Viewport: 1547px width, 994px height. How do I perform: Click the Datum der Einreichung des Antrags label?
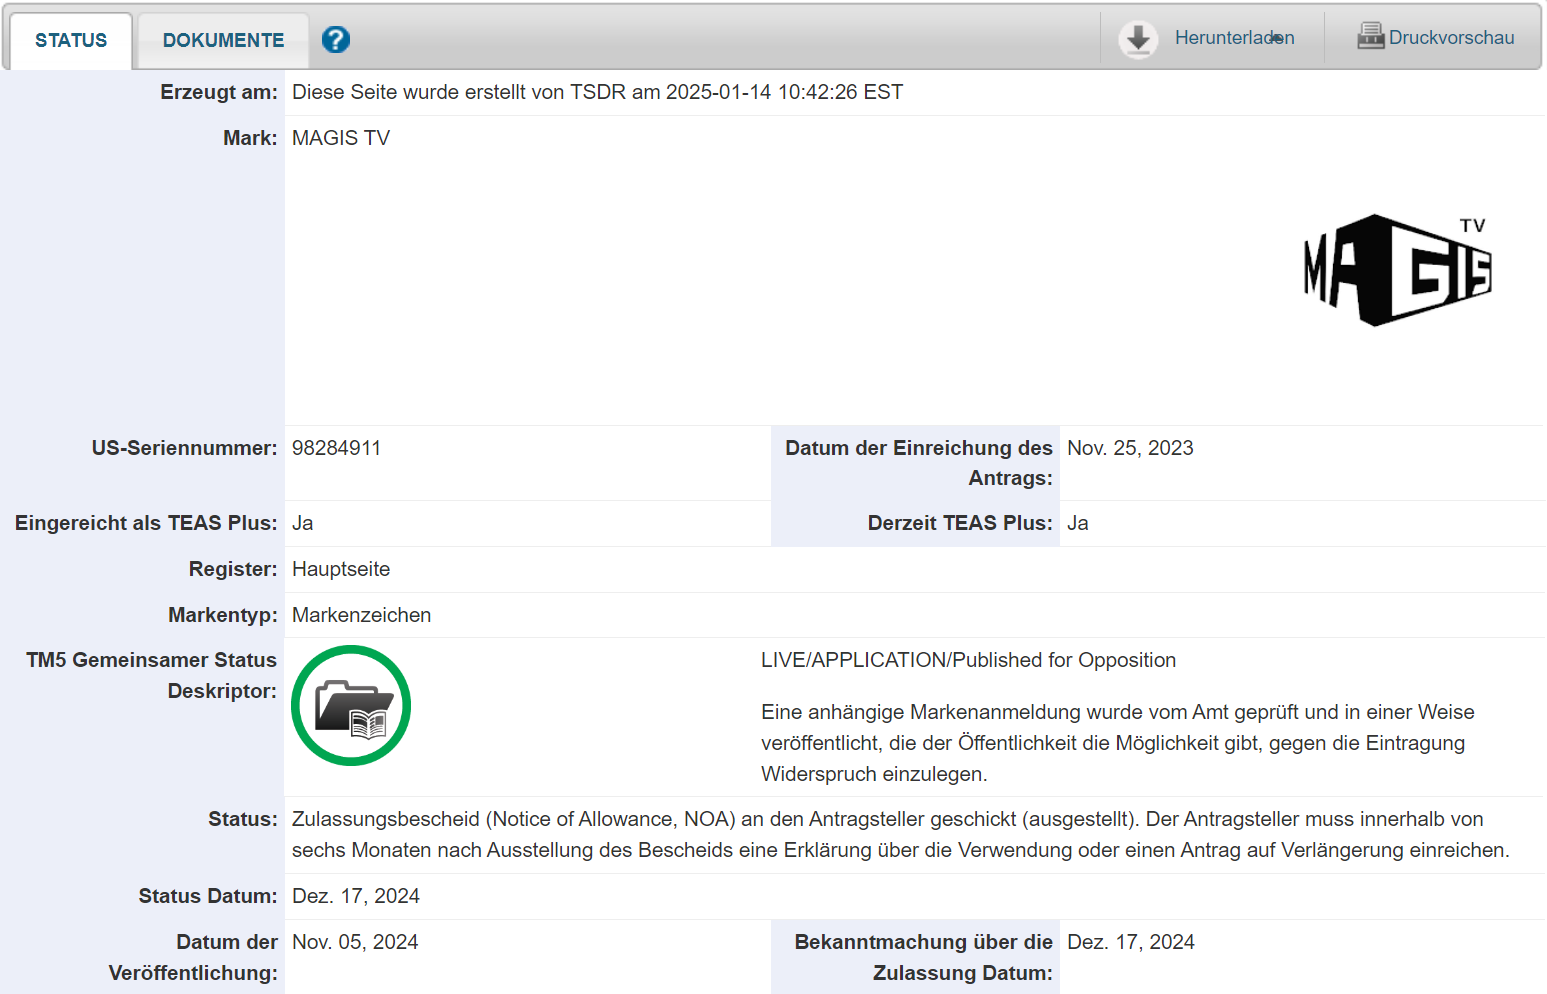click(x=918, y=463)
